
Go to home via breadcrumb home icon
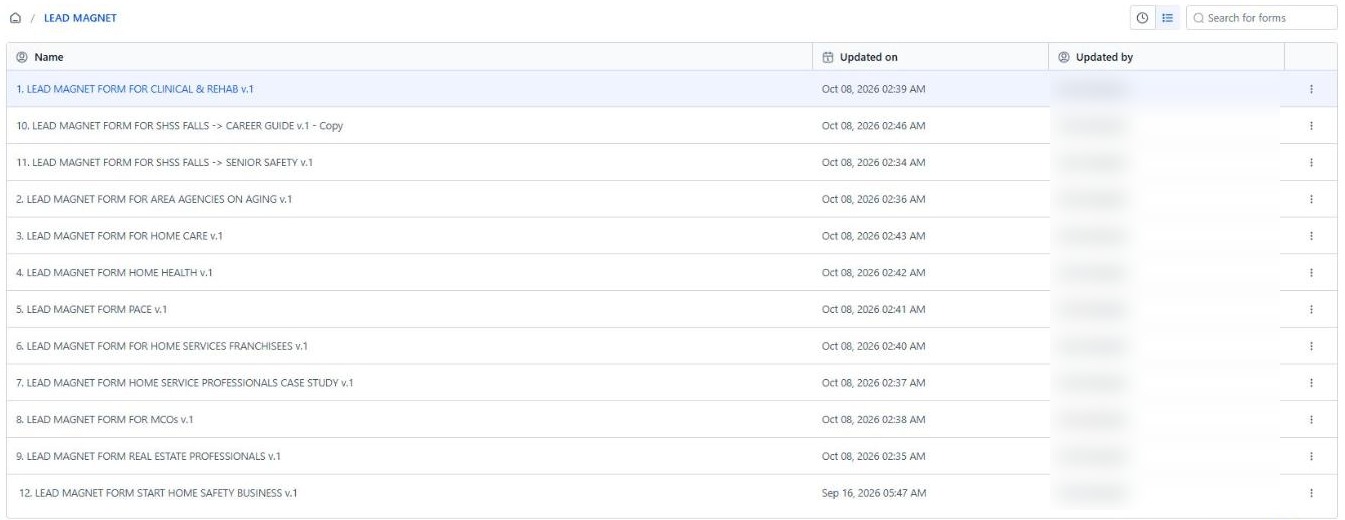(x=13, y=18)
